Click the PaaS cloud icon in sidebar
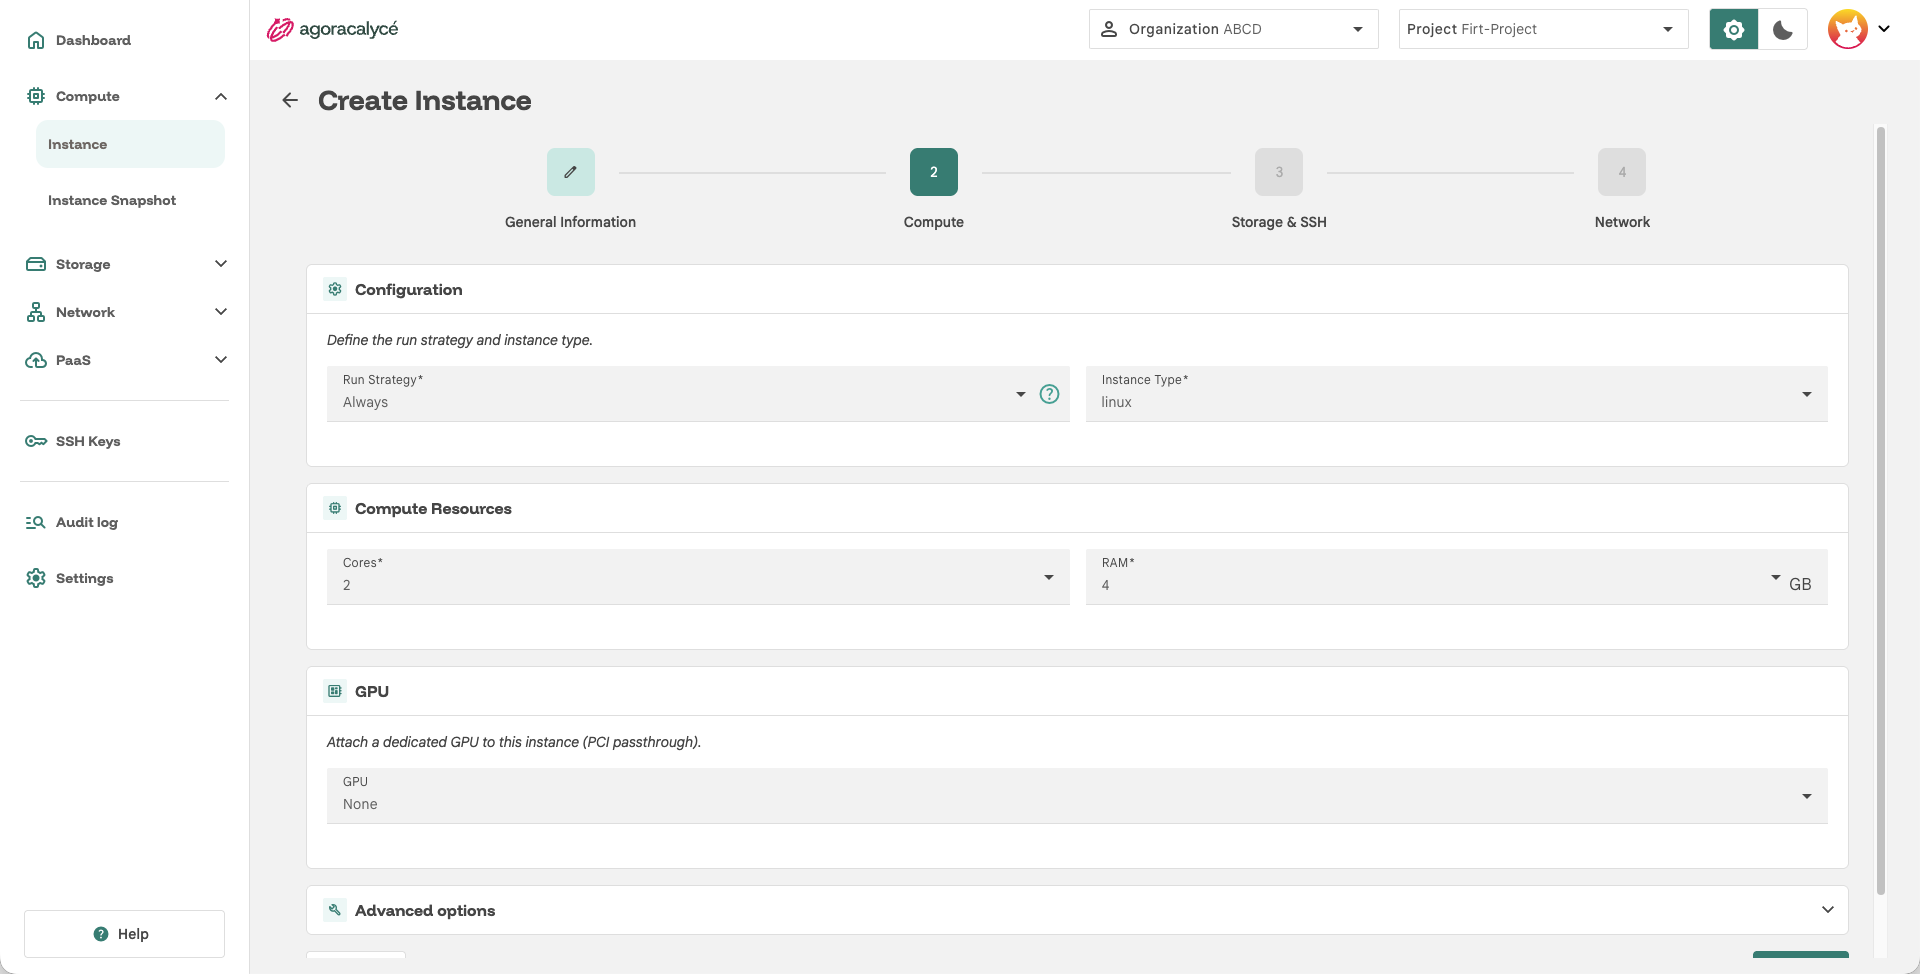 tap(36, 360)
